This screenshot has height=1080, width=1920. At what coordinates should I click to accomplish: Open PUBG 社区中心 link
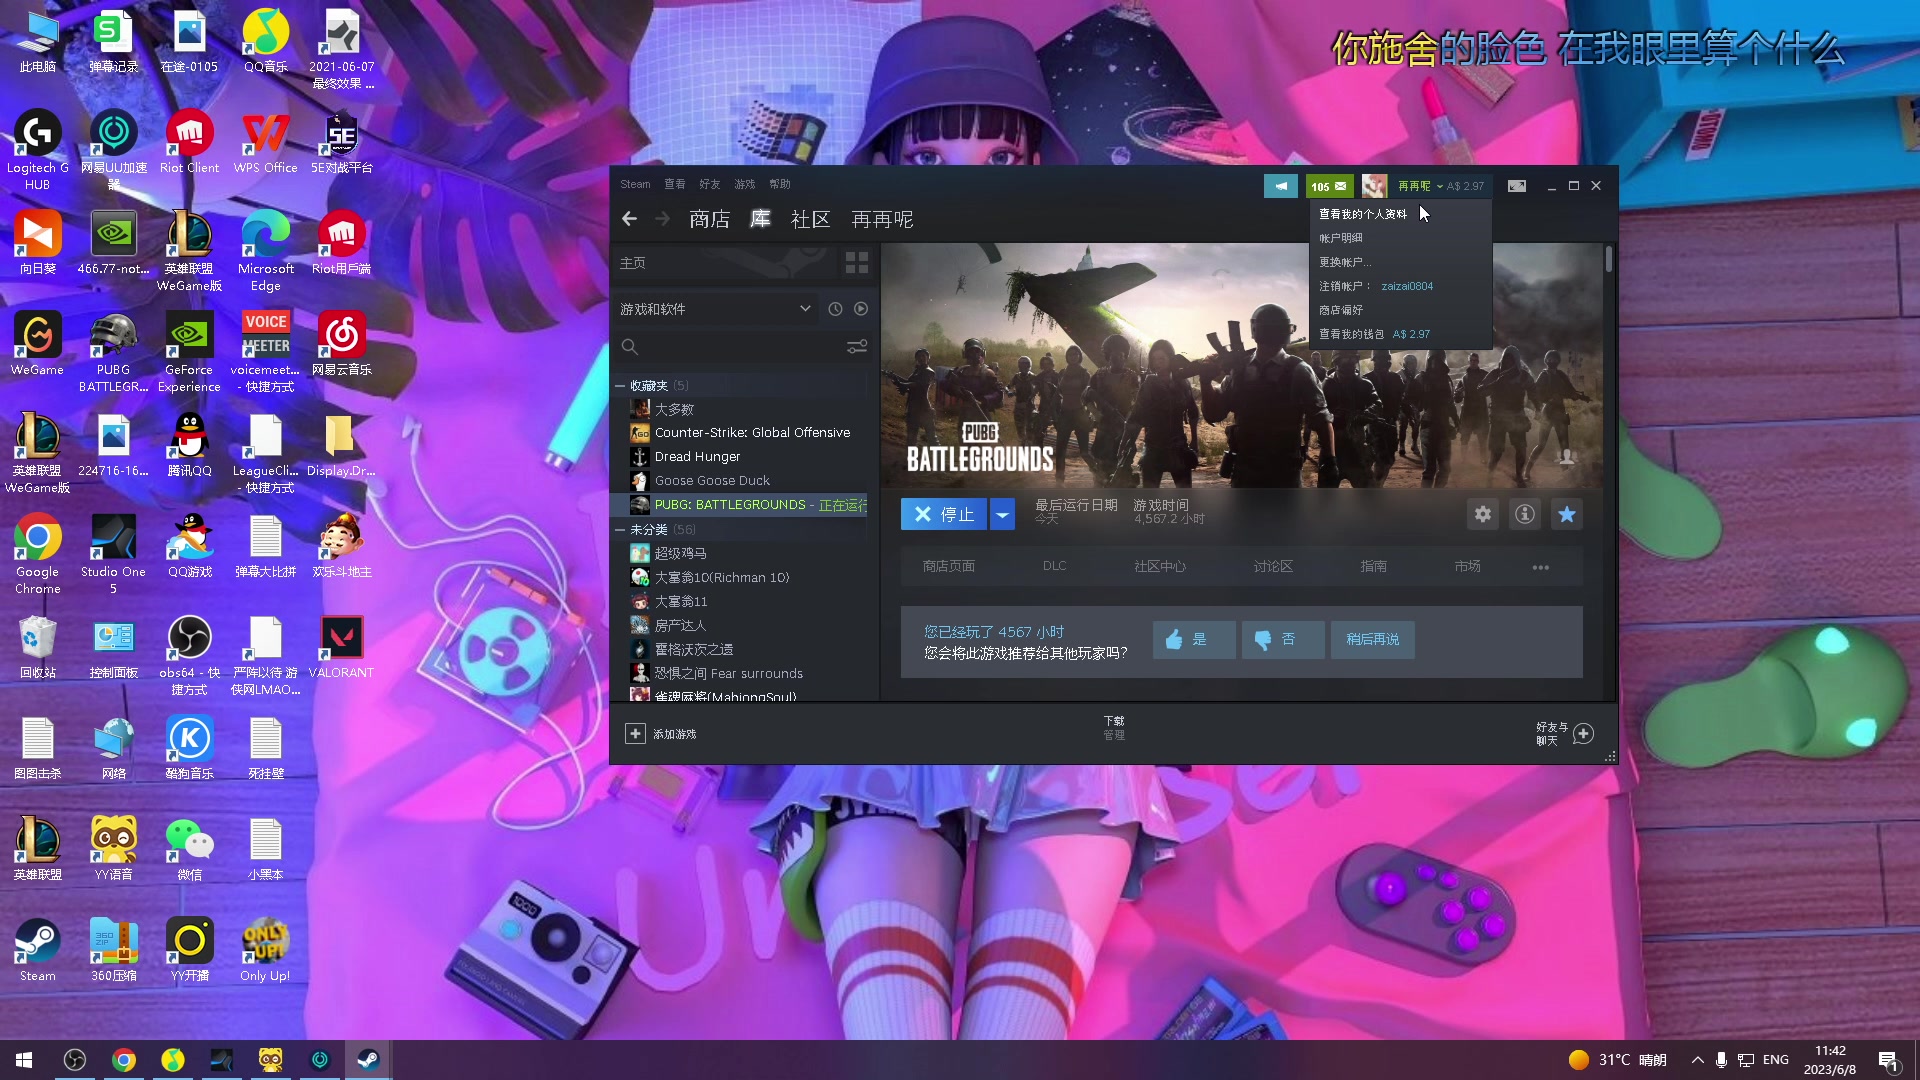tap(1160, 566)
